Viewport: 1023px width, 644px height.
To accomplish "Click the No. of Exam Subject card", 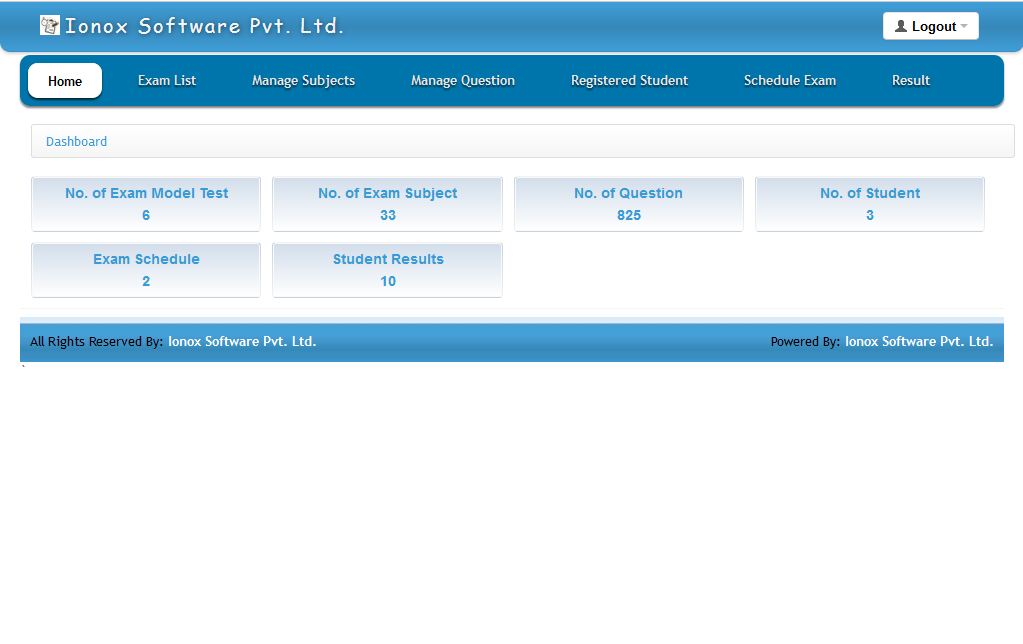I will click(x=387, y=203).
